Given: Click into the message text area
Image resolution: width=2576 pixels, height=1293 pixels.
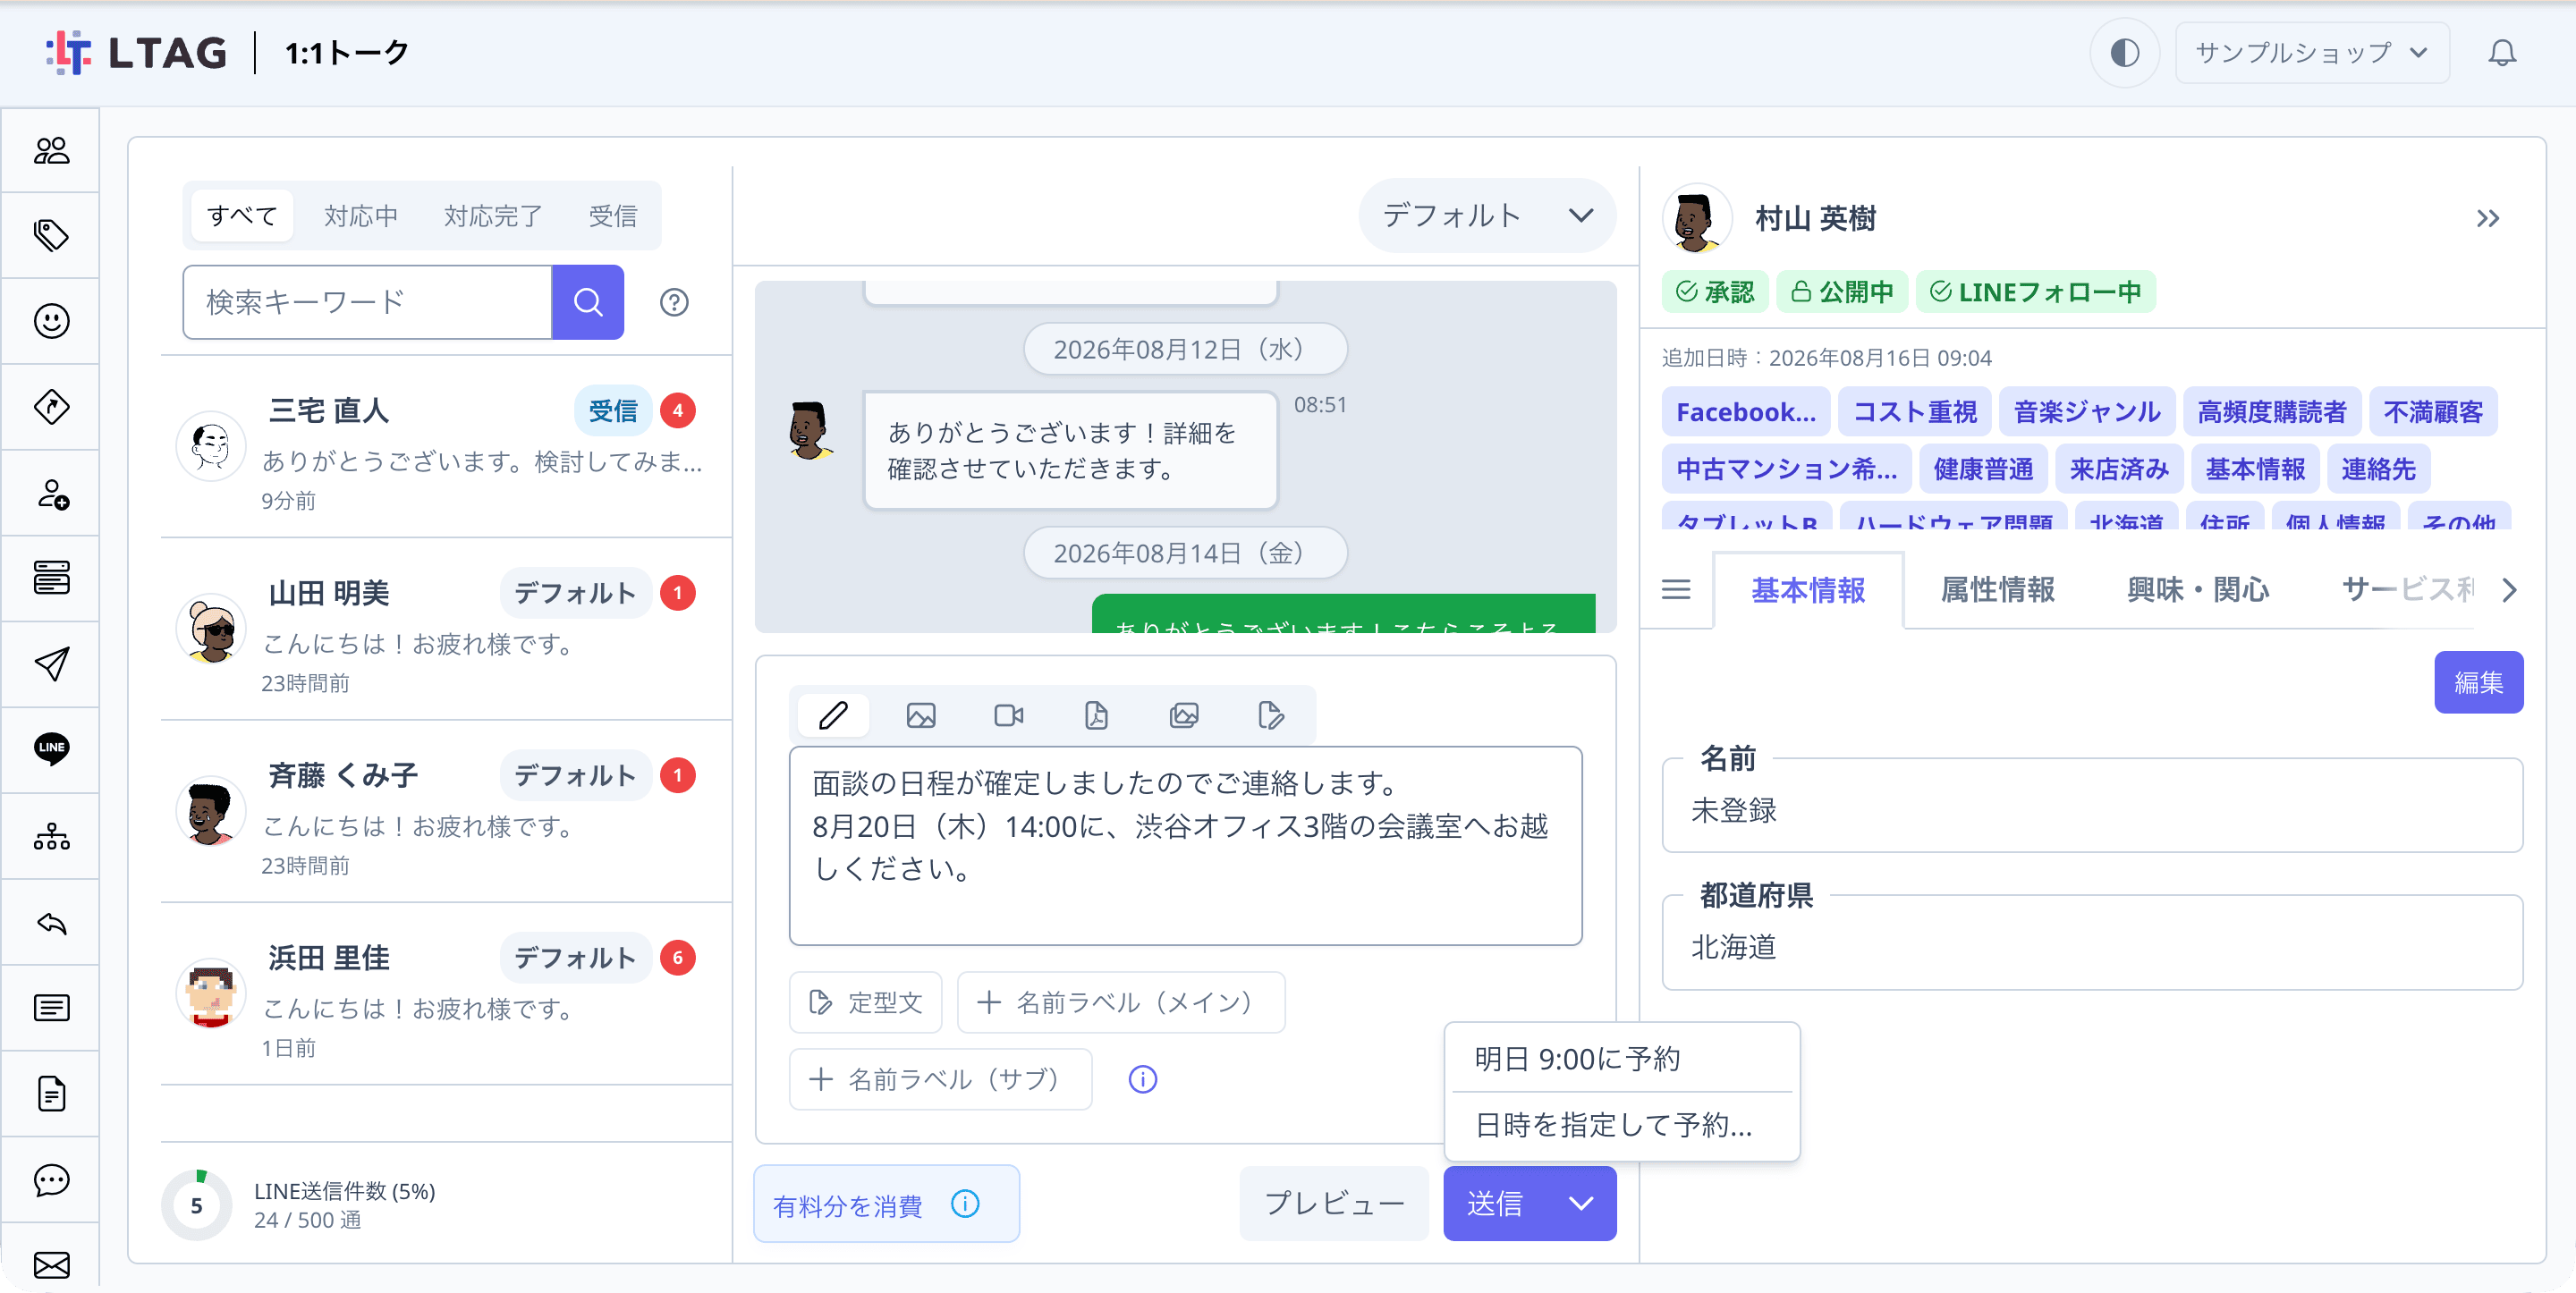Looking at the screenshot, I should pyautogui.click(x=1185, y=845).
